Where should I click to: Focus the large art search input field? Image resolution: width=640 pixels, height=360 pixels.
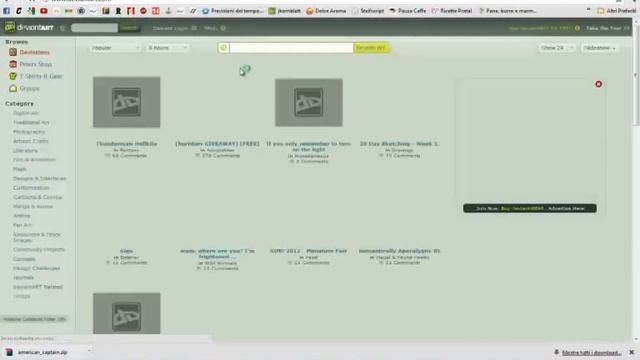(x=291, y=48)
